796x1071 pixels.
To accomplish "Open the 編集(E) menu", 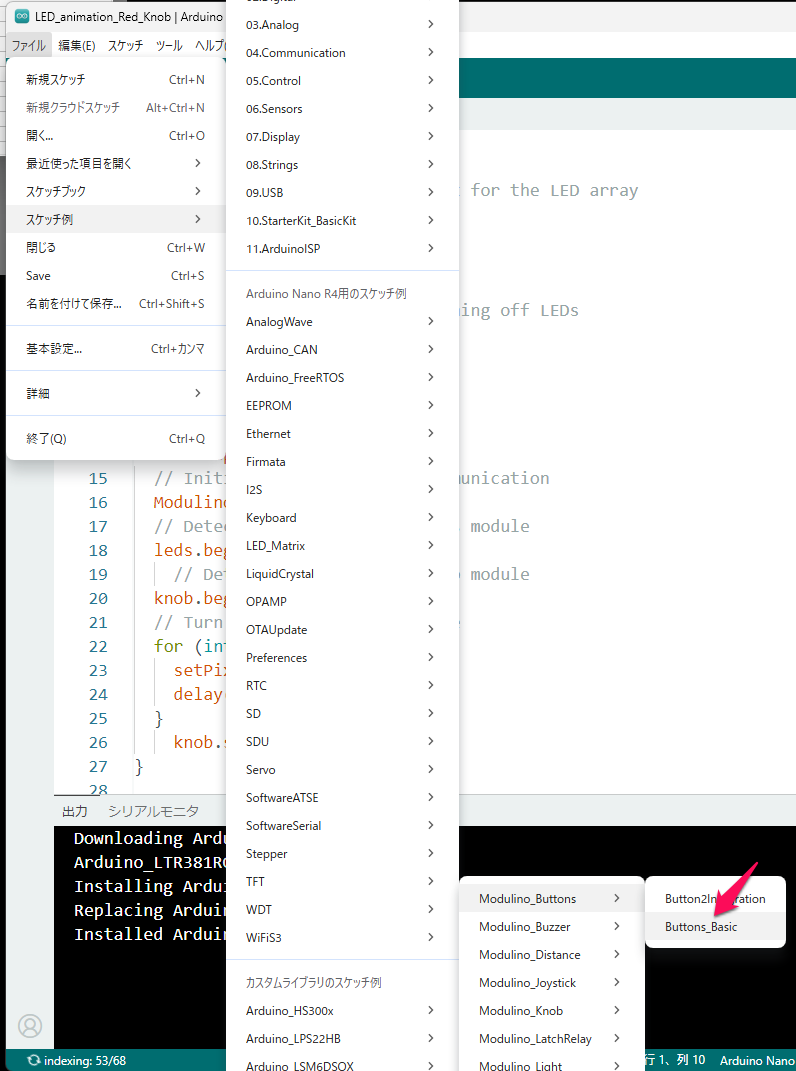I will pos(76,45).
